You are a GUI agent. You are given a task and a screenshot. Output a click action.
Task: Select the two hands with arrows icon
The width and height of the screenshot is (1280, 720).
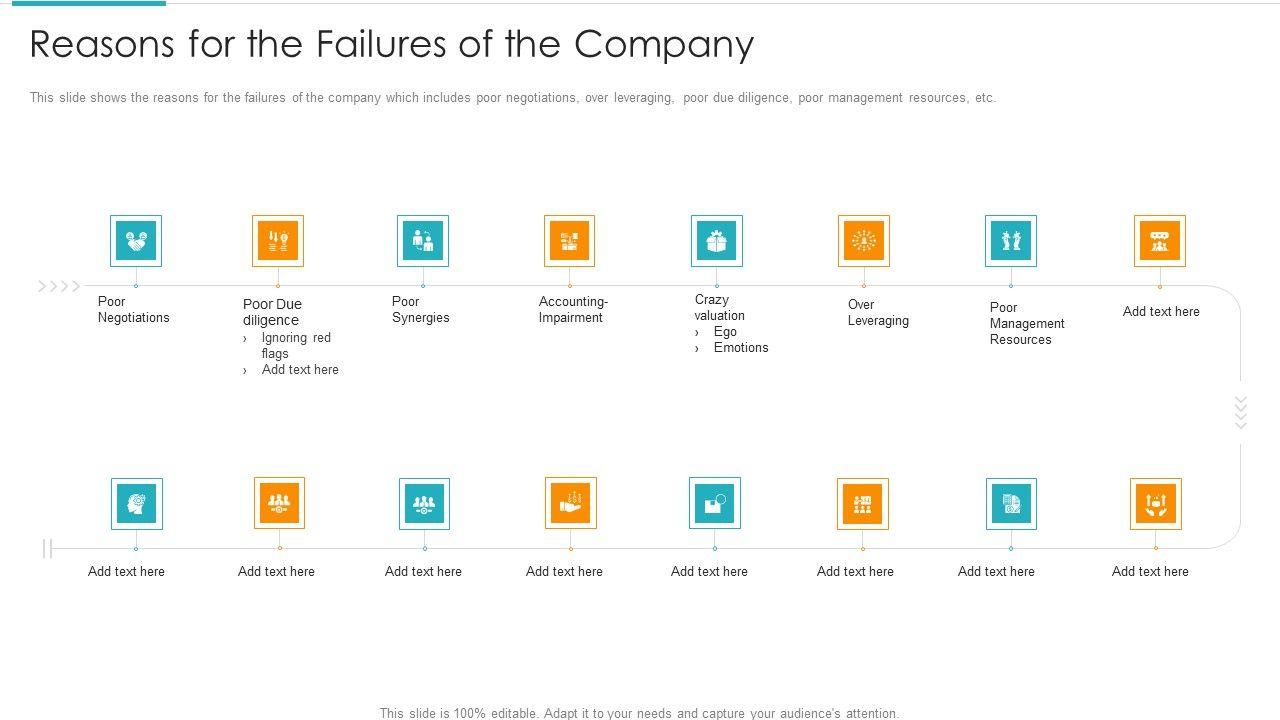pos(1156,503)
